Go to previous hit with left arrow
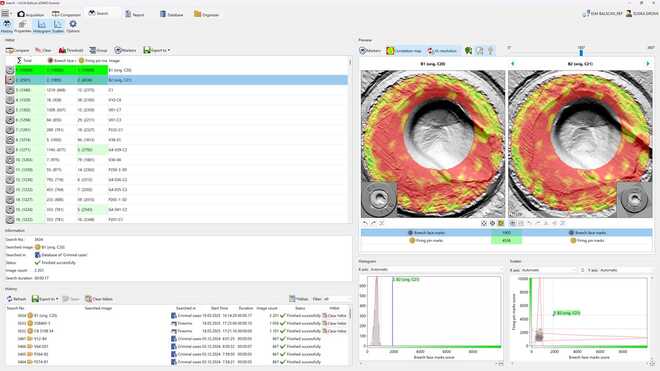Screen dimensions: 660x371 [513, 64]
